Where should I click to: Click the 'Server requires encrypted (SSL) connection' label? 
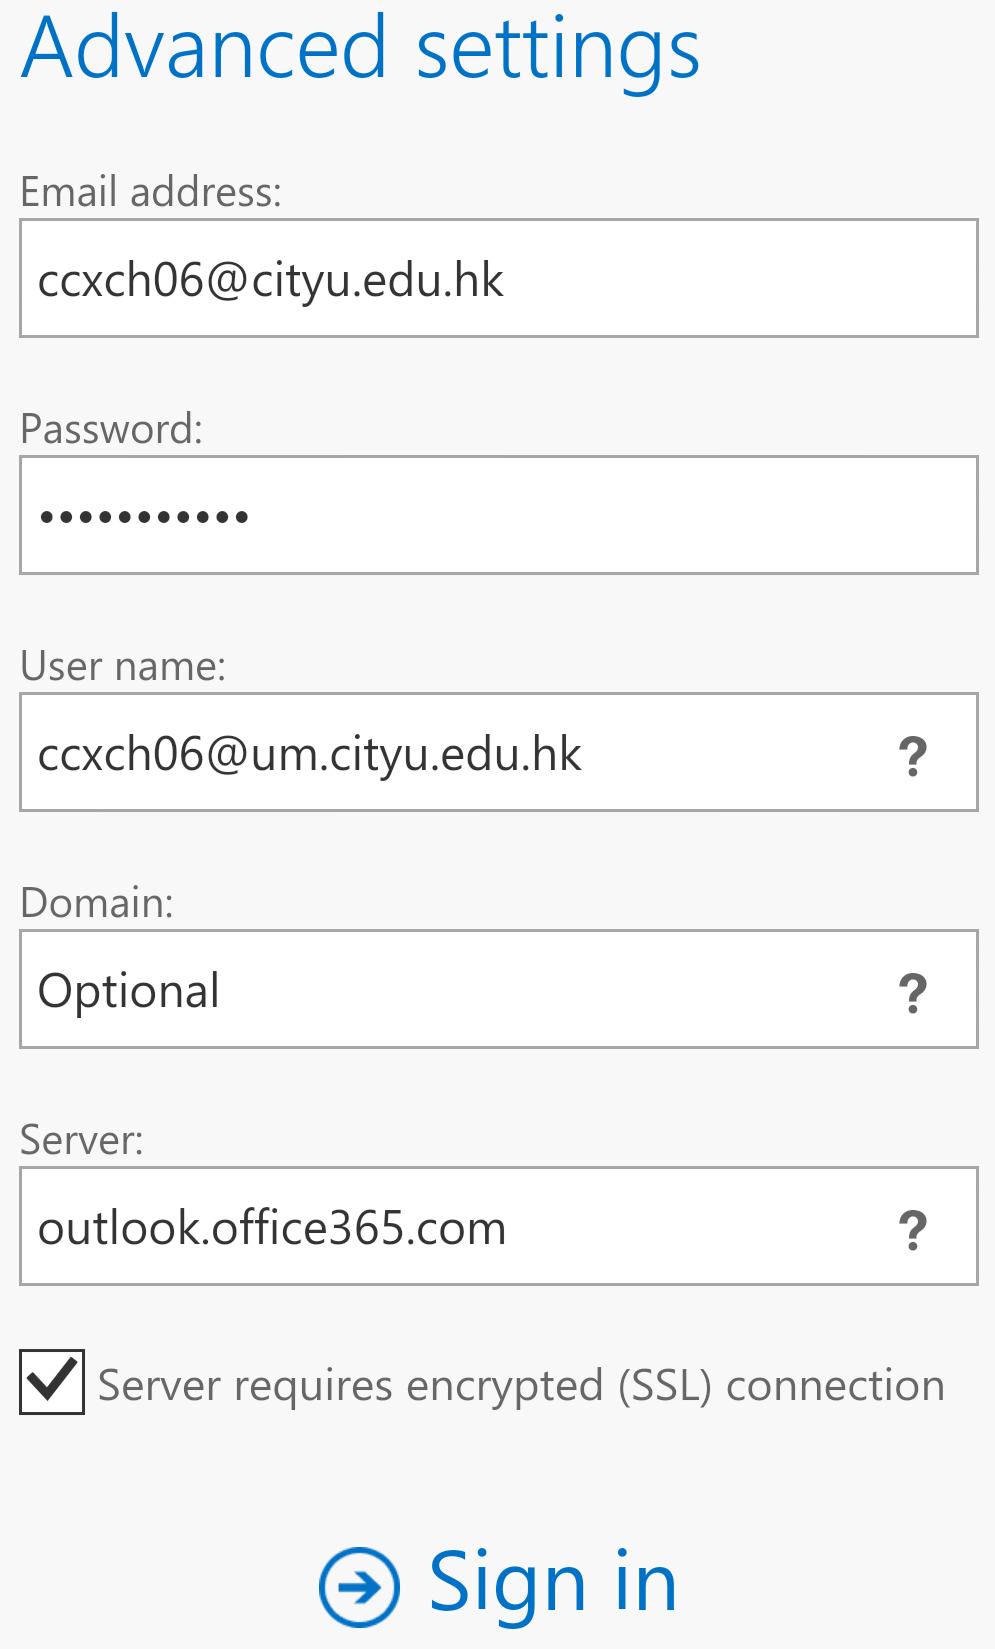point(521,1386)
